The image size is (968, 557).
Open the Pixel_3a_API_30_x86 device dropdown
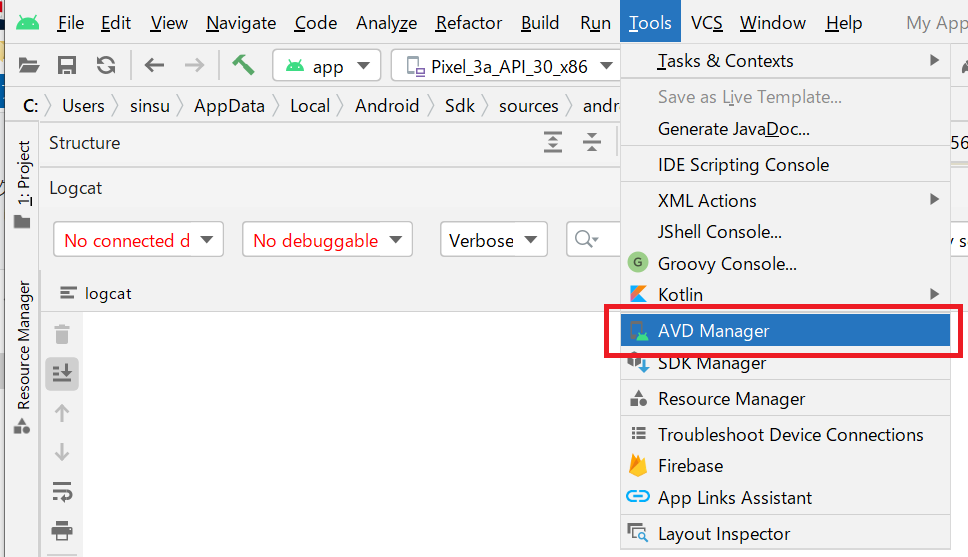coord(506,65)
